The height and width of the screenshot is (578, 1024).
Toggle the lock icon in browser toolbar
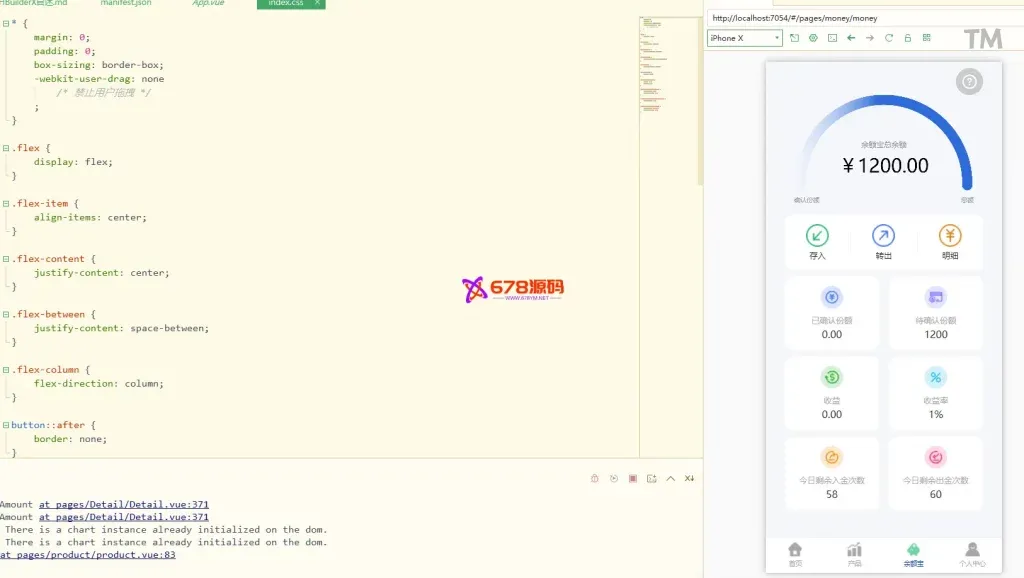point(907,38)
